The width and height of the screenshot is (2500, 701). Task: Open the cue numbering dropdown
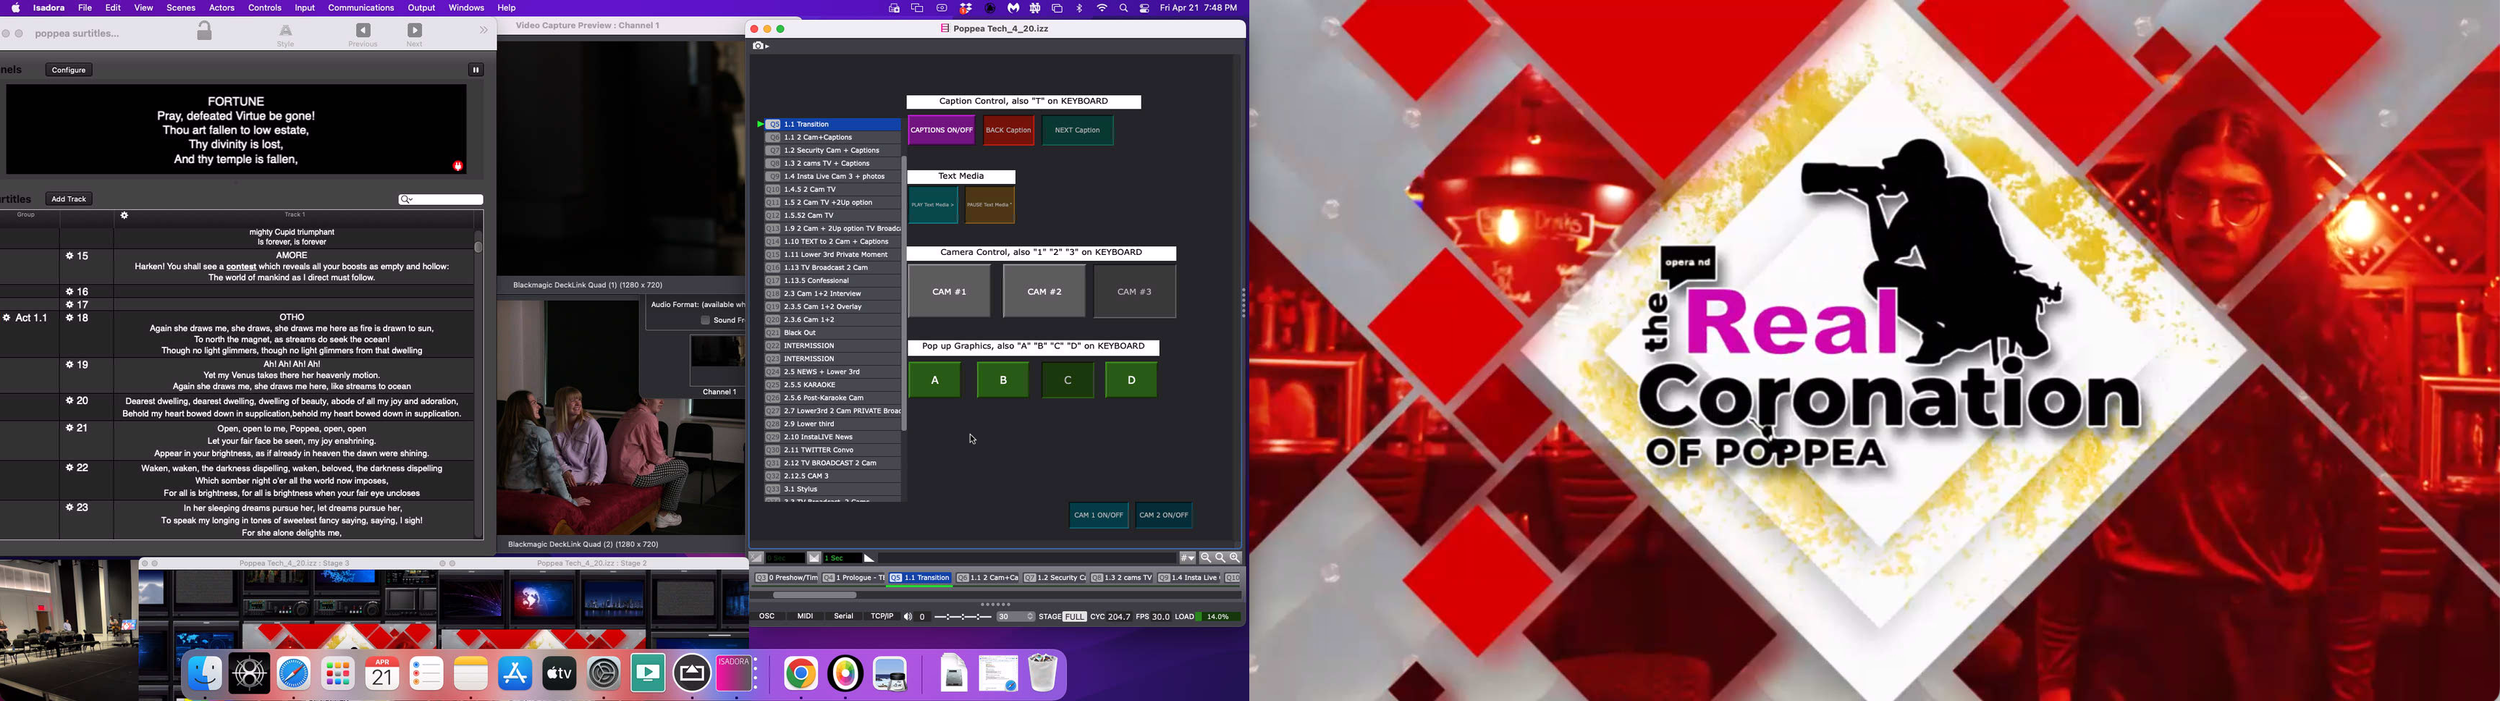pyautogui.click(x=1187, y=558)
